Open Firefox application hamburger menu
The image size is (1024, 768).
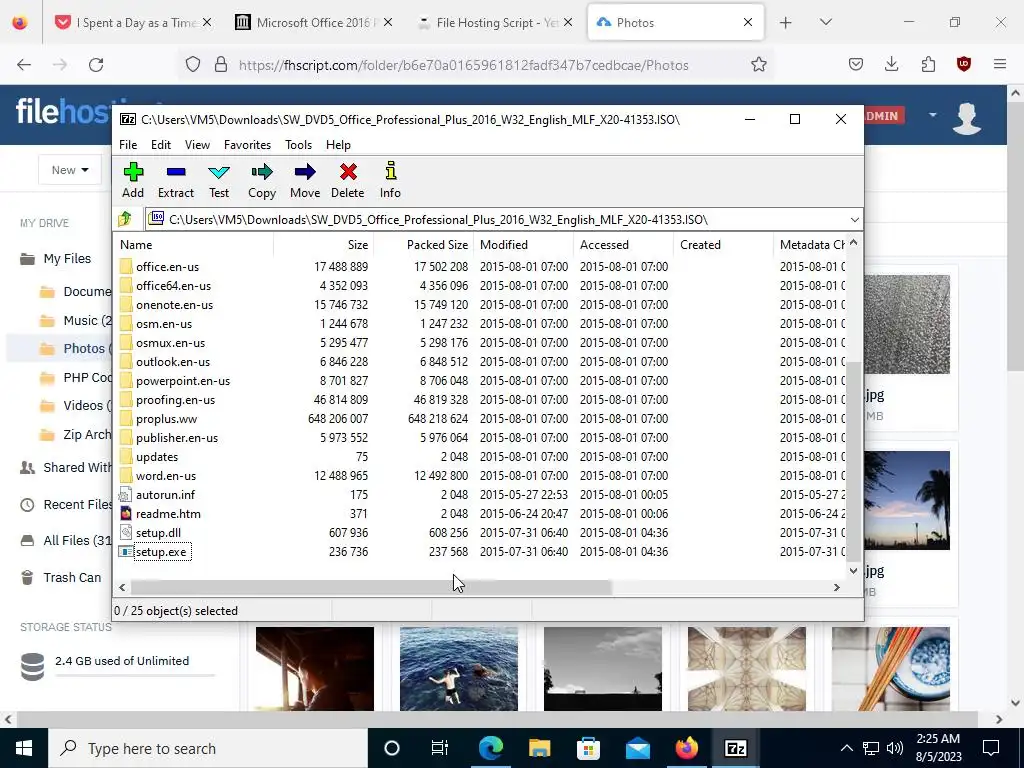pos(1000,64)
